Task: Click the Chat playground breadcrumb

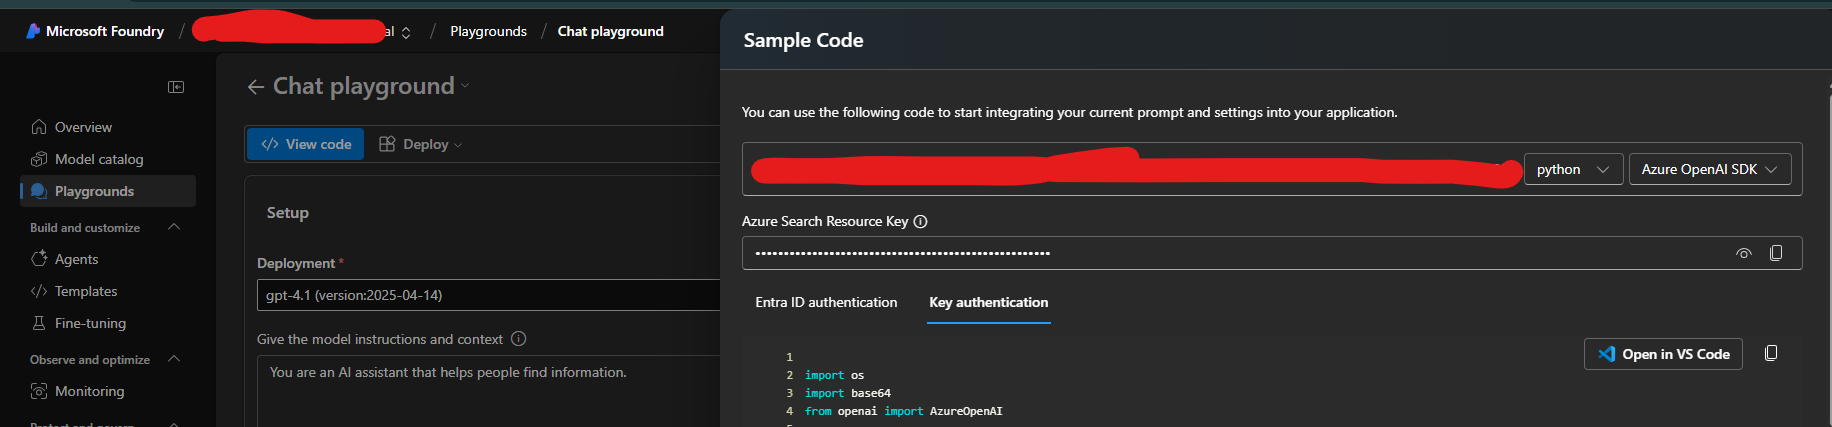Action: (610, 31)
